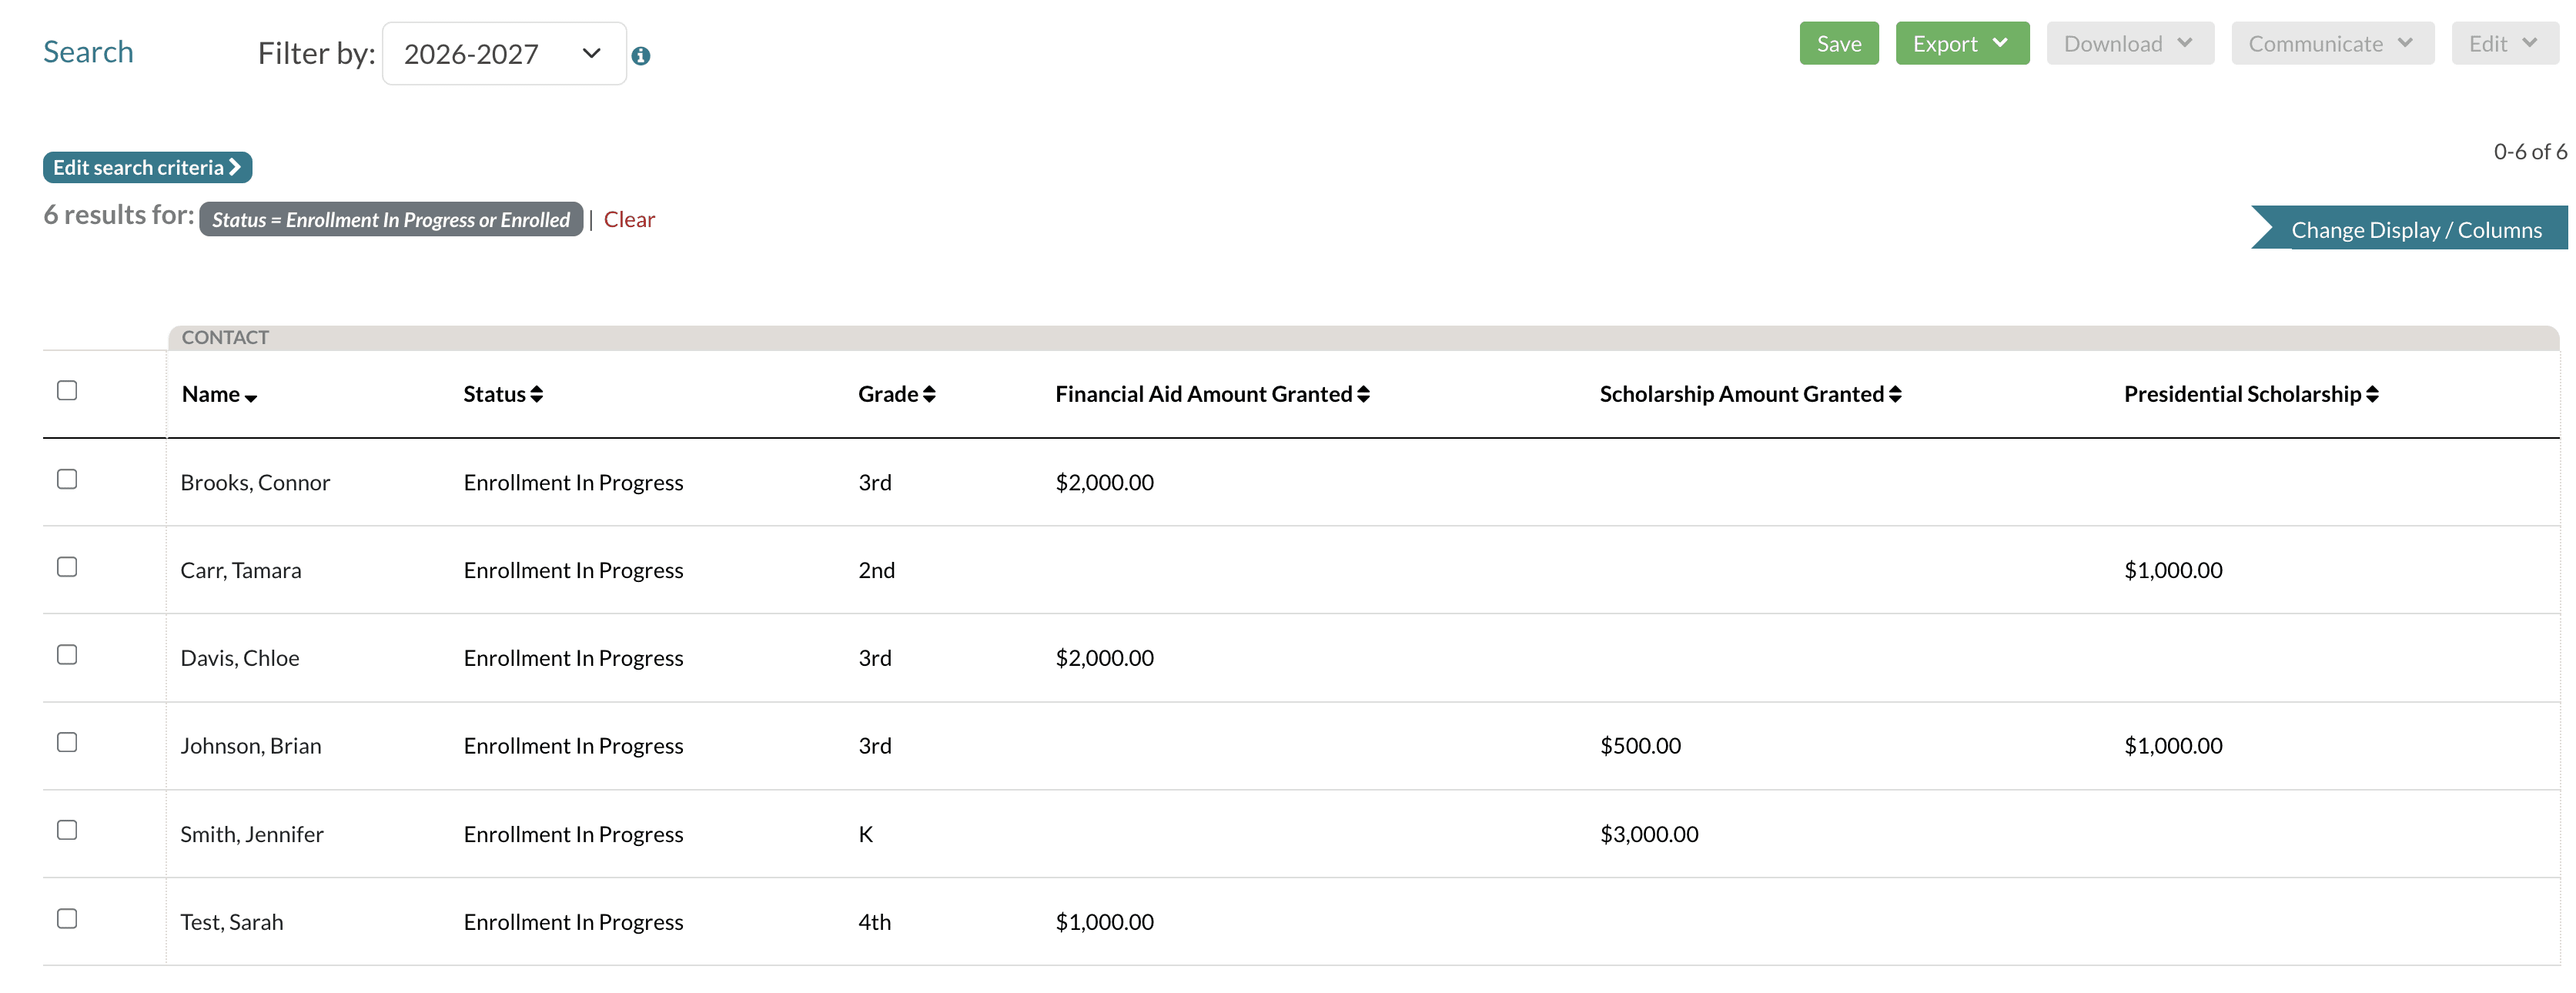The image size is (2576, 993).
Task: Open Davis, Chloe contact record
Action: point(239,658)
